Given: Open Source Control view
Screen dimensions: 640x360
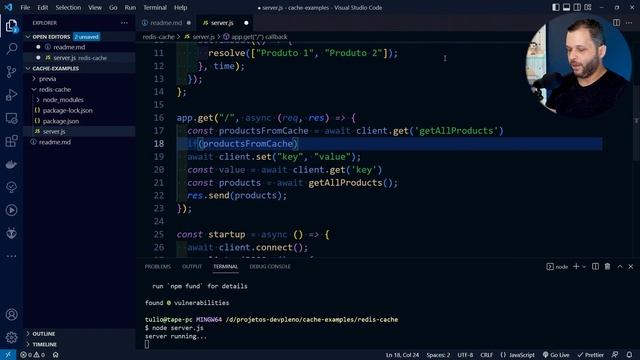Looking at the screenshot, I should coord(11,72).
